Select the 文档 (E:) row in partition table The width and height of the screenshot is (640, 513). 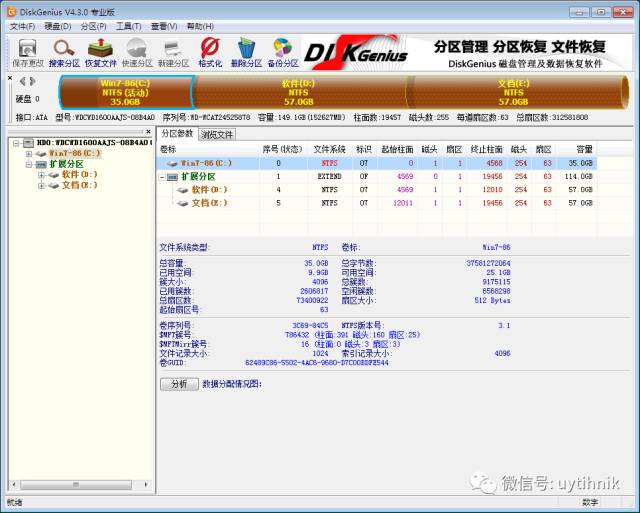376,203
